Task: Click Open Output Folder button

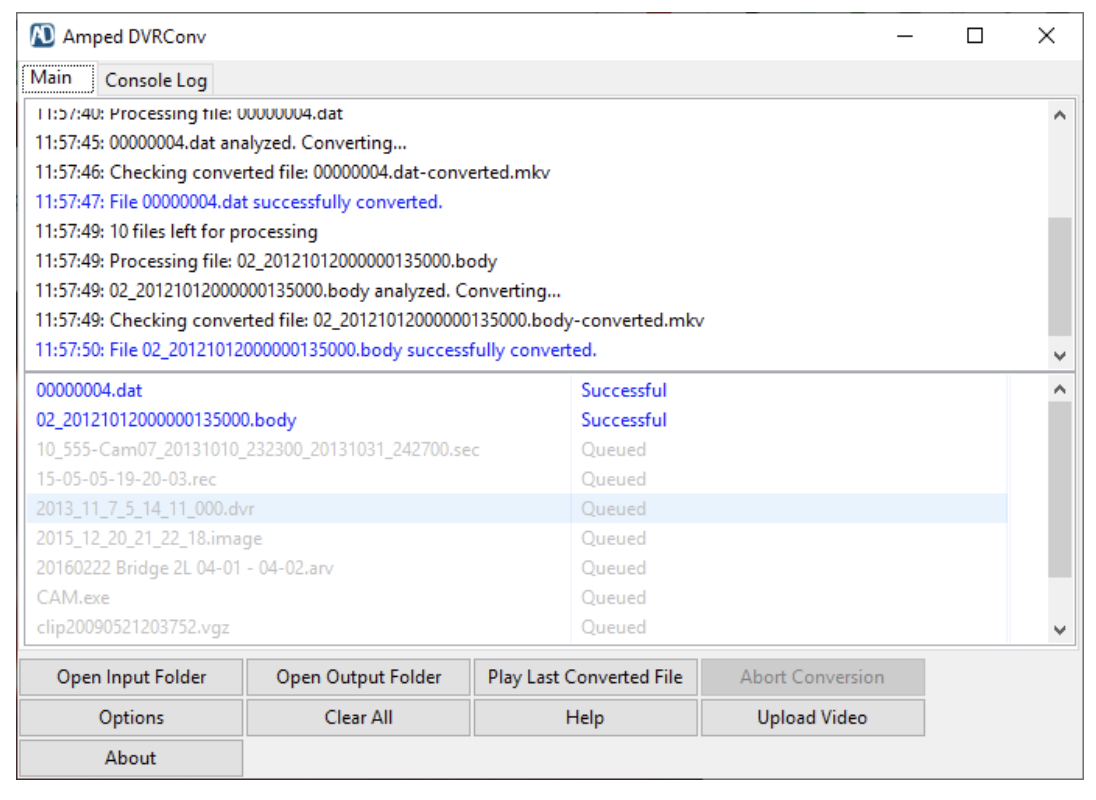Action: tap(359, 677)
